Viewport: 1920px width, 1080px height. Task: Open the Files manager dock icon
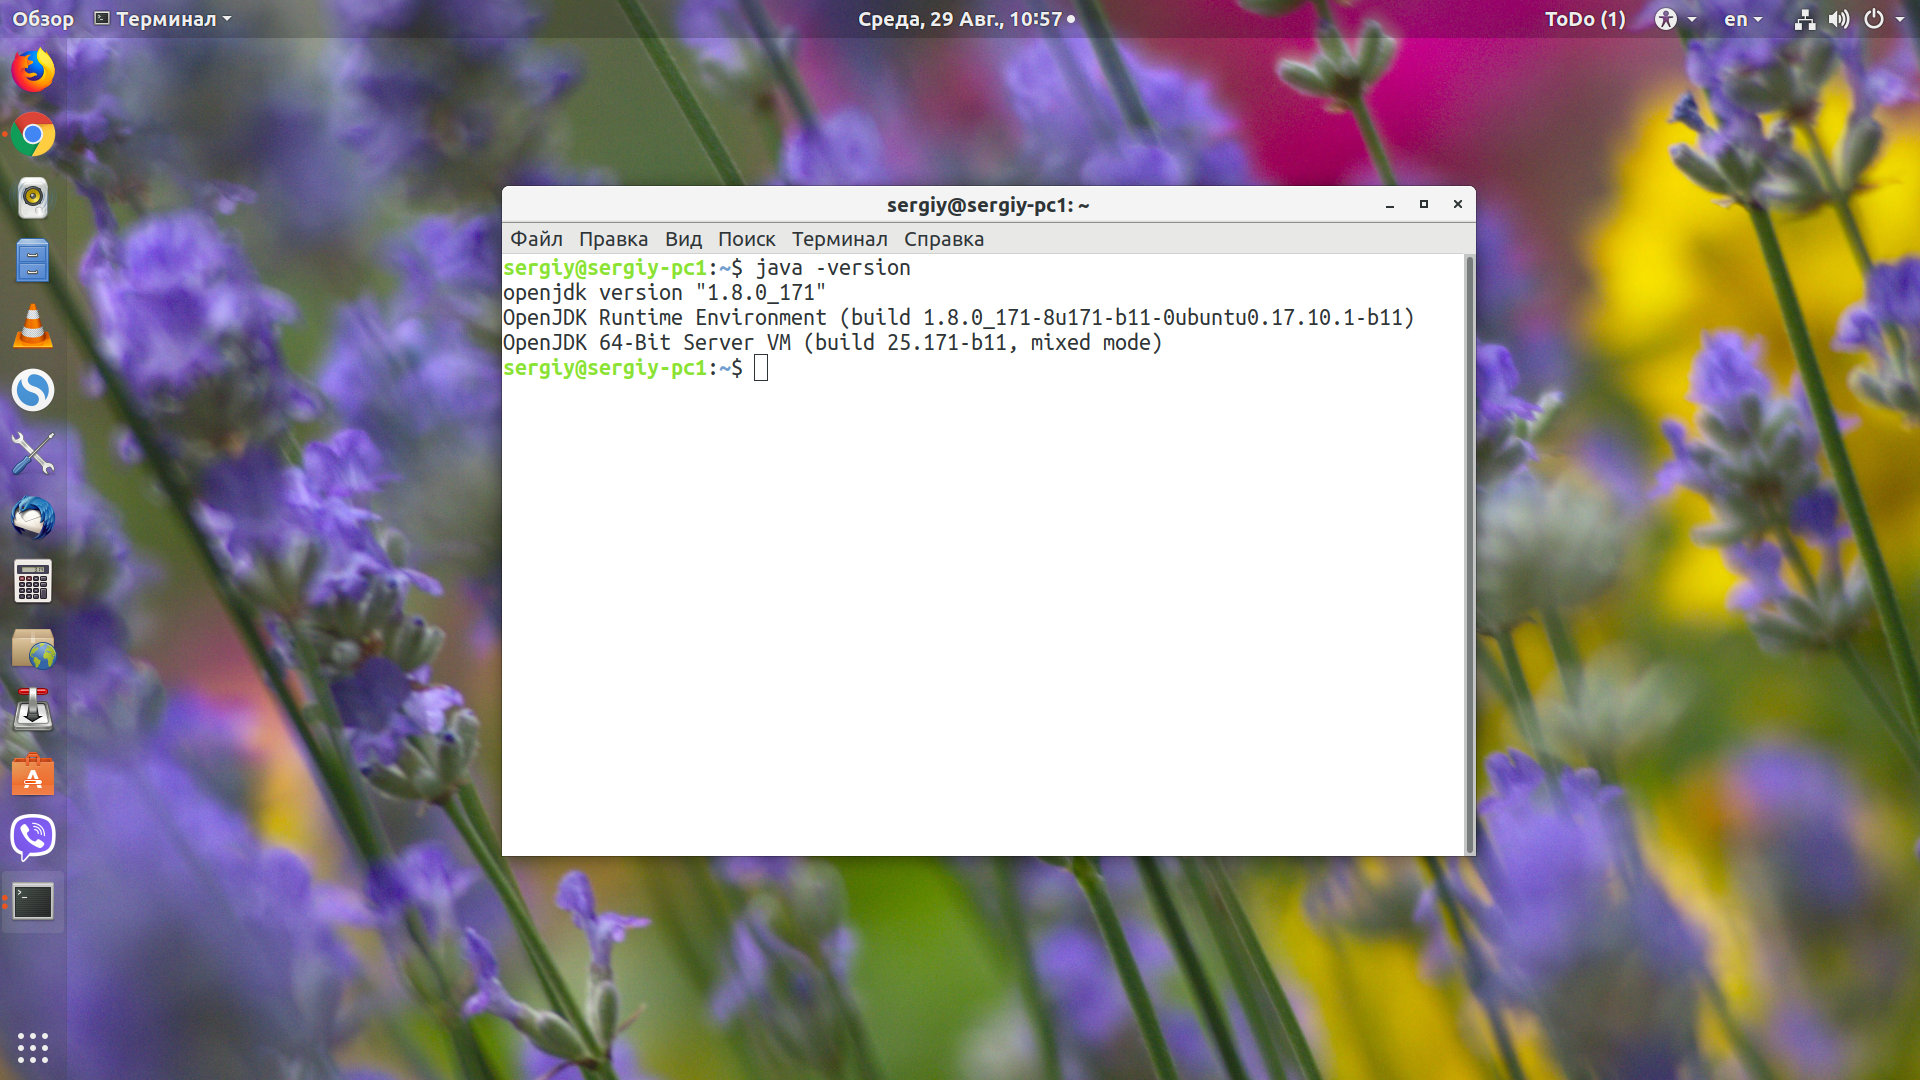click(33, 261)
